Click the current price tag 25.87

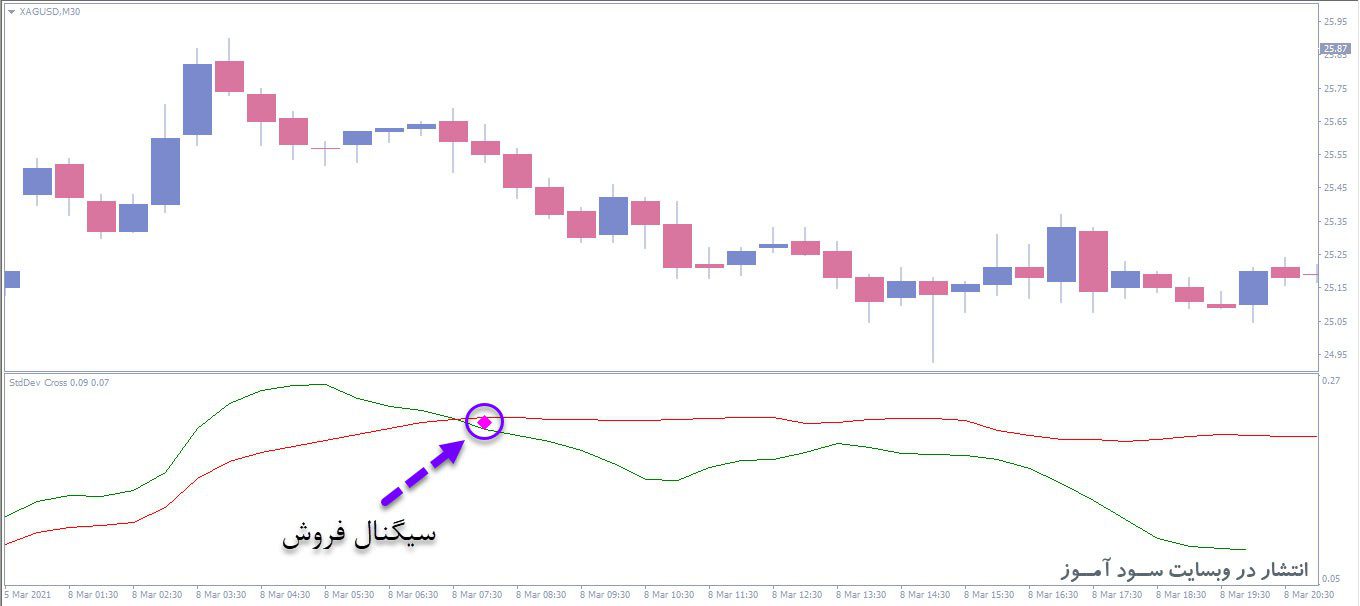[1335, 48]
